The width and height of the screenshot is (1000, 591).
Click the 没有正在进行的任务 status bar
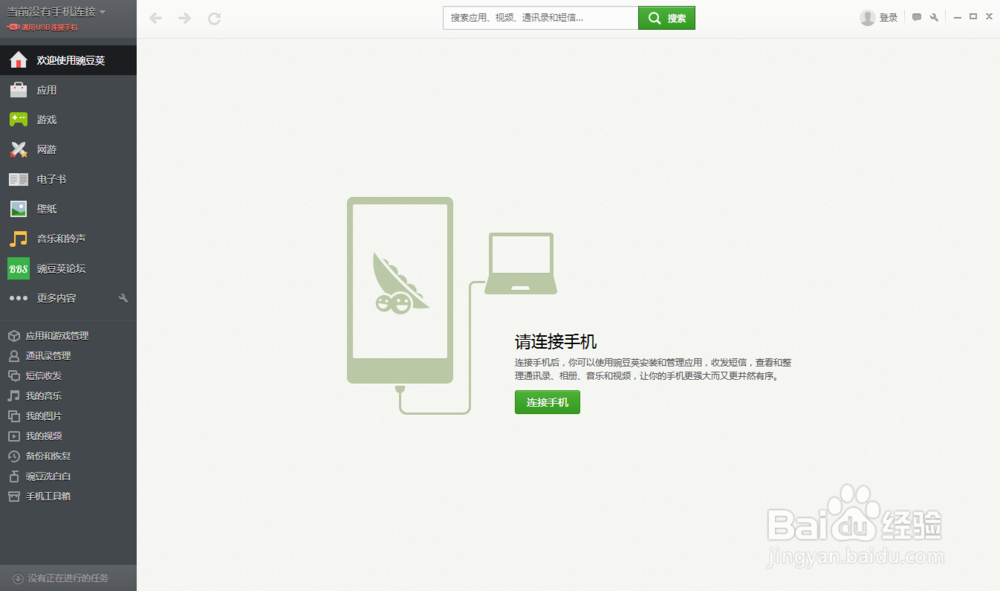tap(68, 578)
